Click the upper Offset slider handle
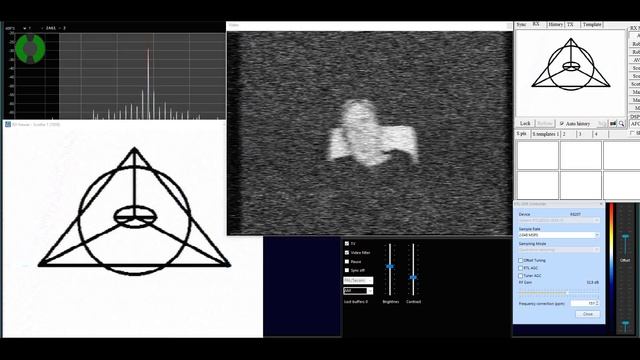 click(x=625, y=237)
